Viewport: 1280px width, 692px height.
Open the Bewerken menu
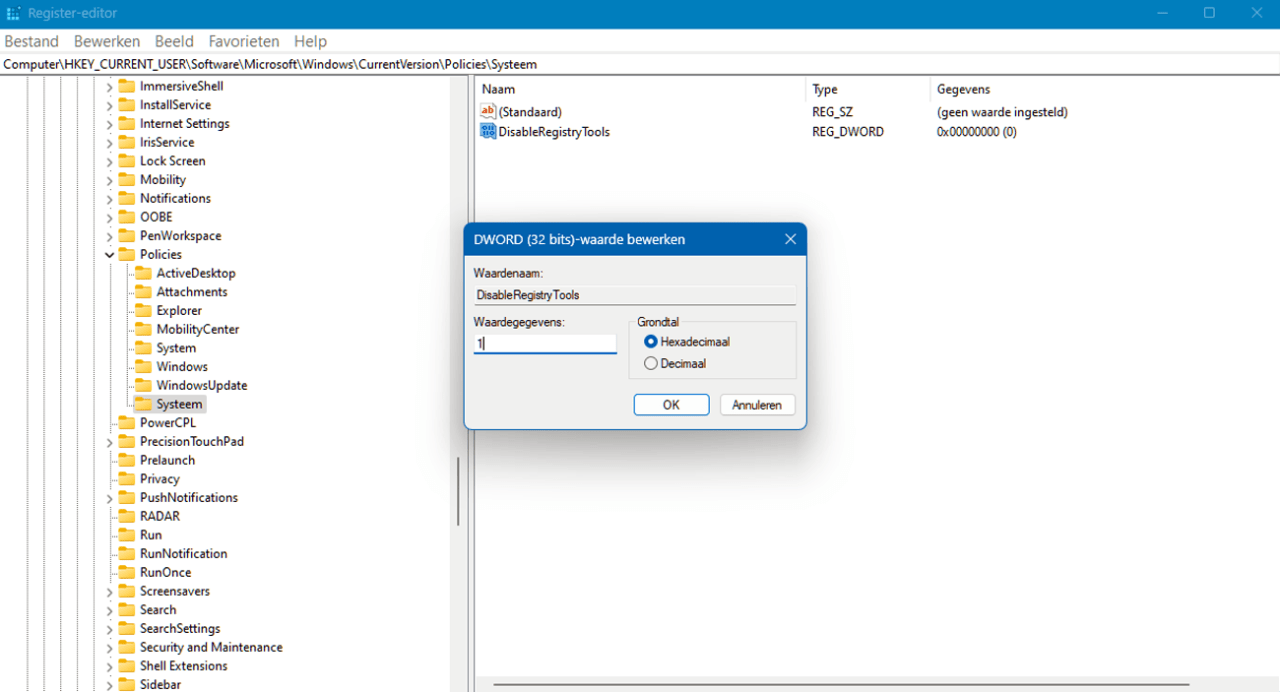click(x=106, y=41)
